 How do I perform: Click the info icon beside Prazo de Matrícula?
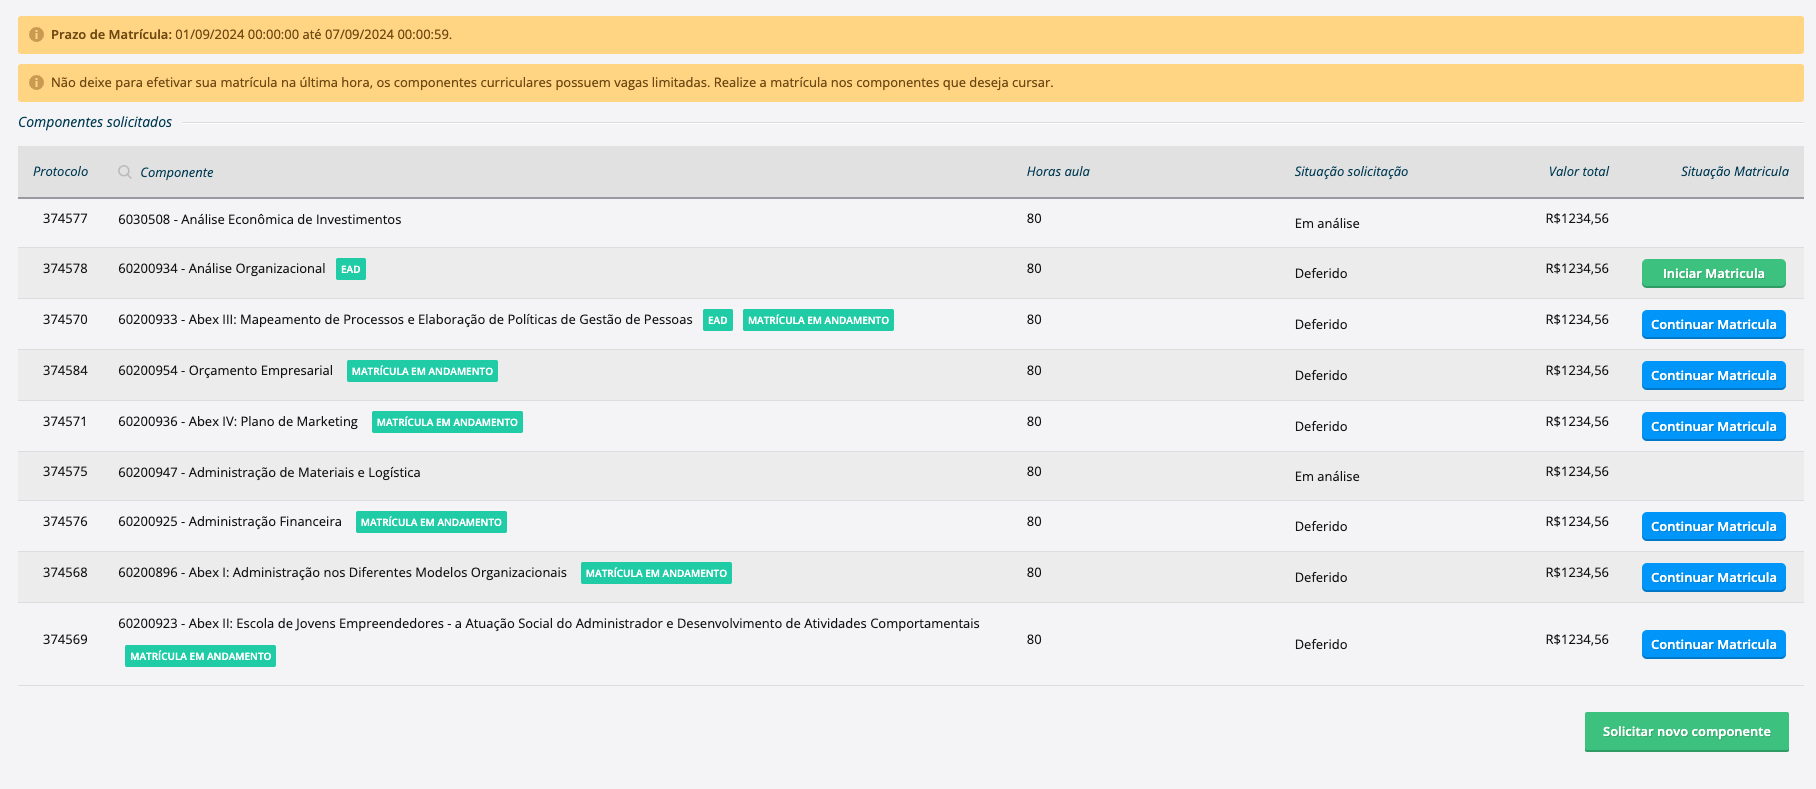coord(36,35)
